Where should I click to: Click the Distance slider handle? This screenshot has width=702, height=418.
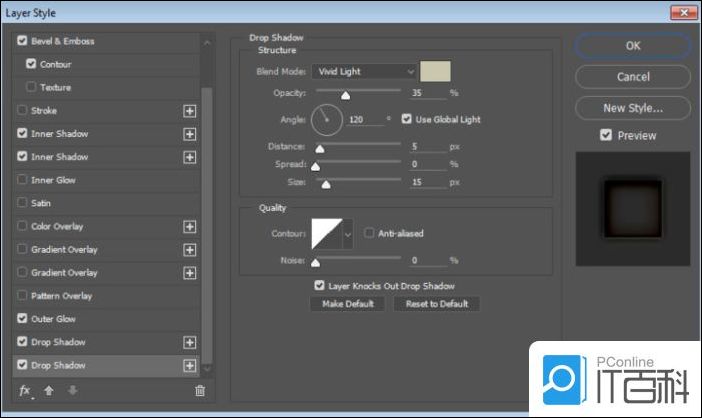pyautogui.click(x=320, y=149)
